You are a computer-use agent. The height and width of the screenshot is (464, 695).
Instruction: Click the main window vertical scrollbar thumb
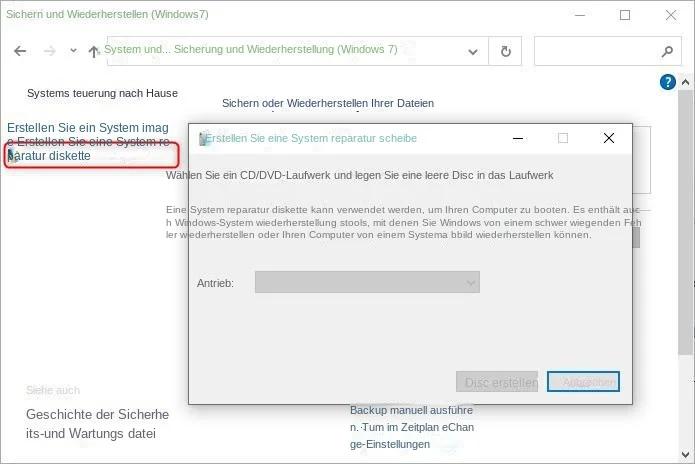pos(685,222)
